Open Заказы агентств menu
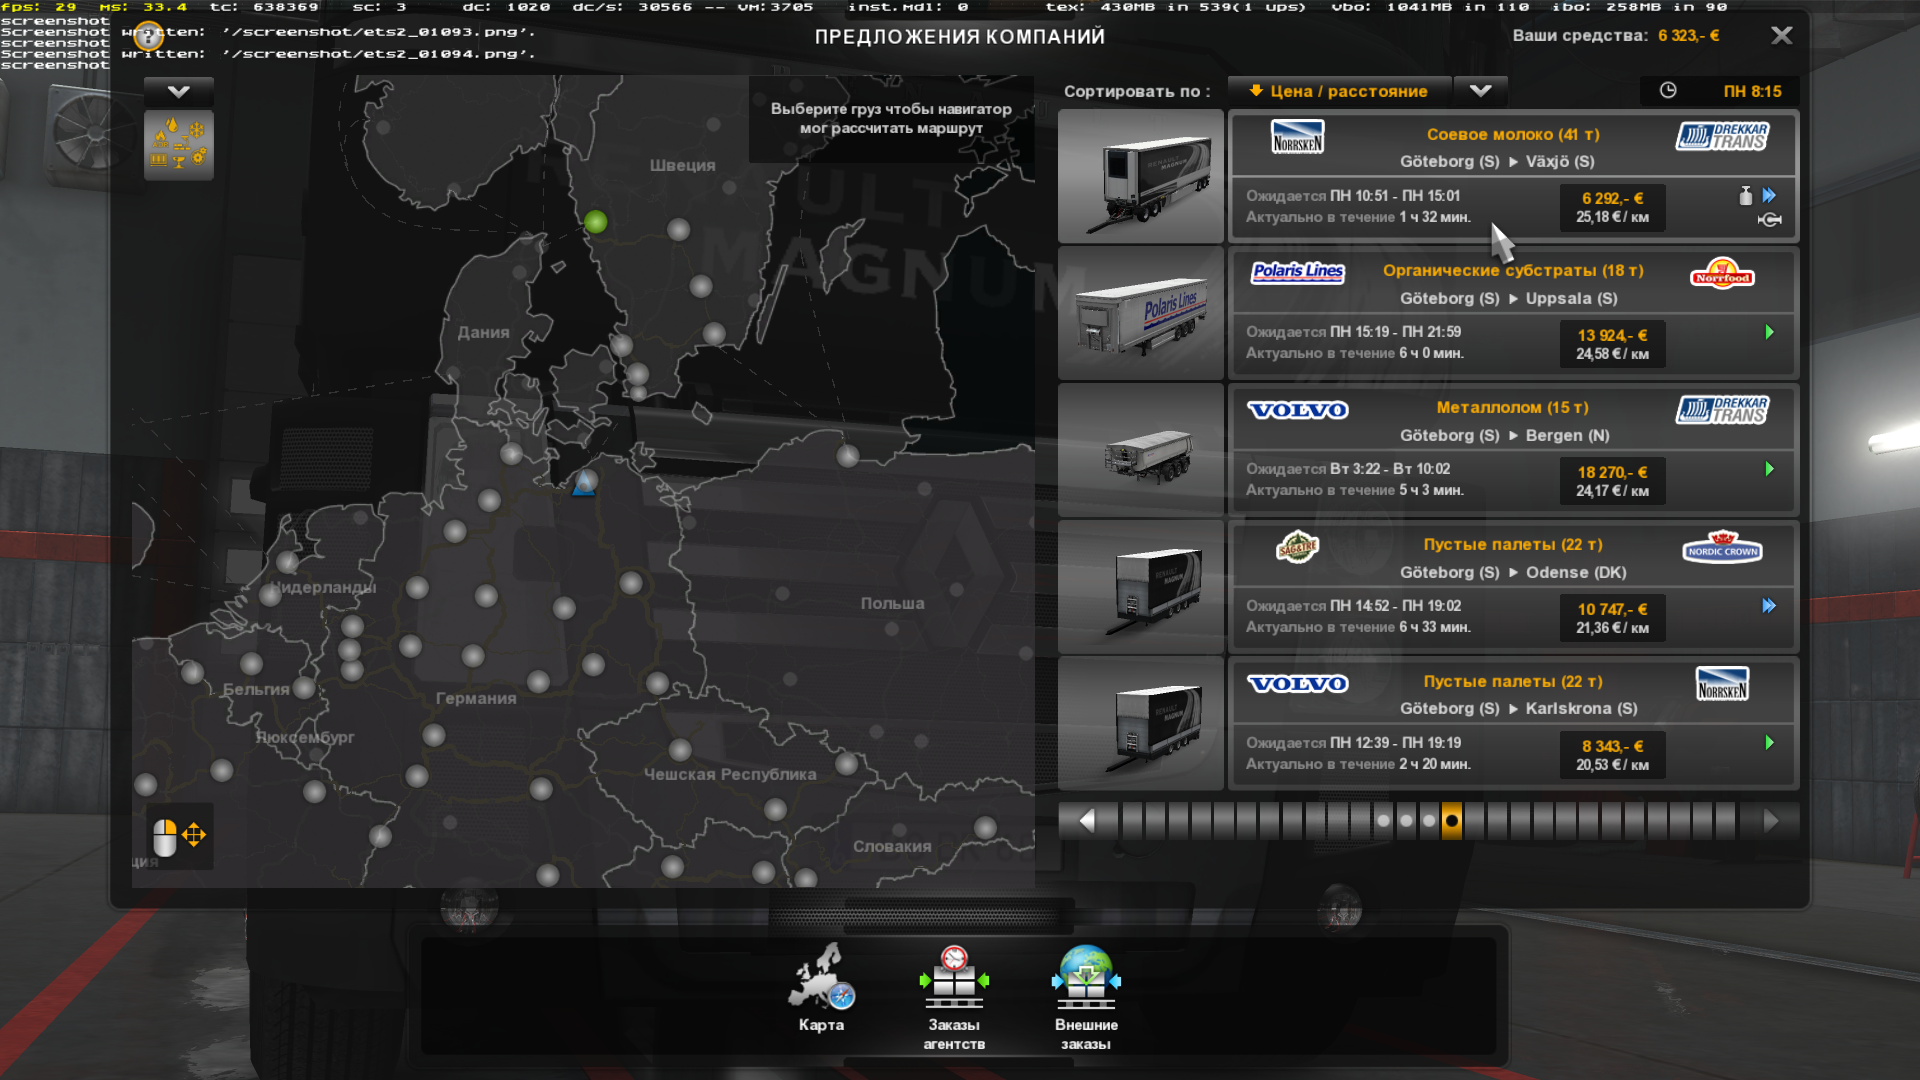Screen dimensions: 1920x1080 [x=954, y=997]
